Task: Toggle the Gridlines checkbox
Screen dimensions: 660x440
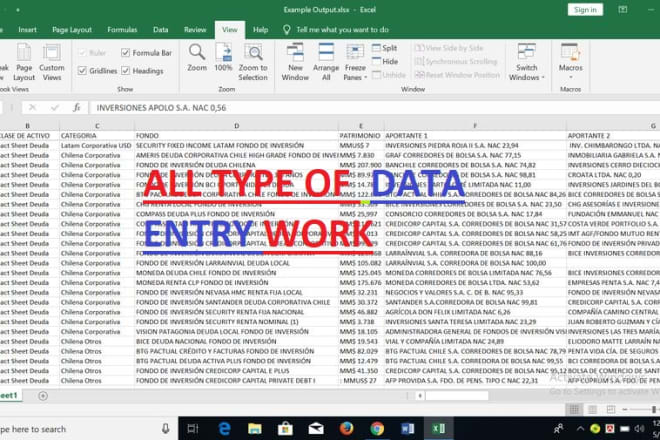Action: [82, 71]
